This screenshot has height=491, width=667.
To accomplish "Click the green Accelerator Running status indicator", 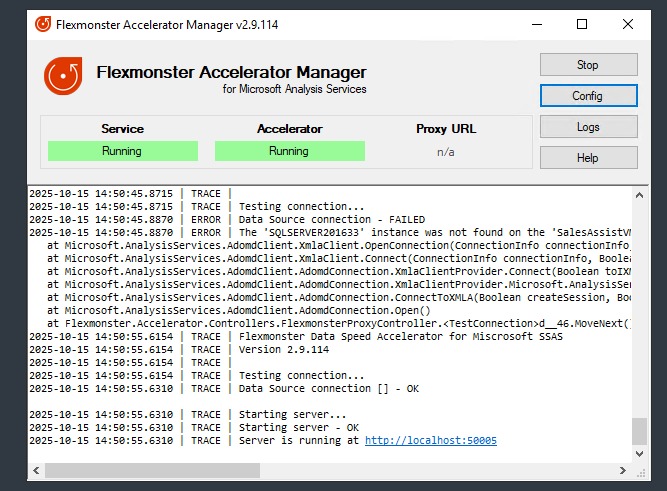I will coord(289,151).
